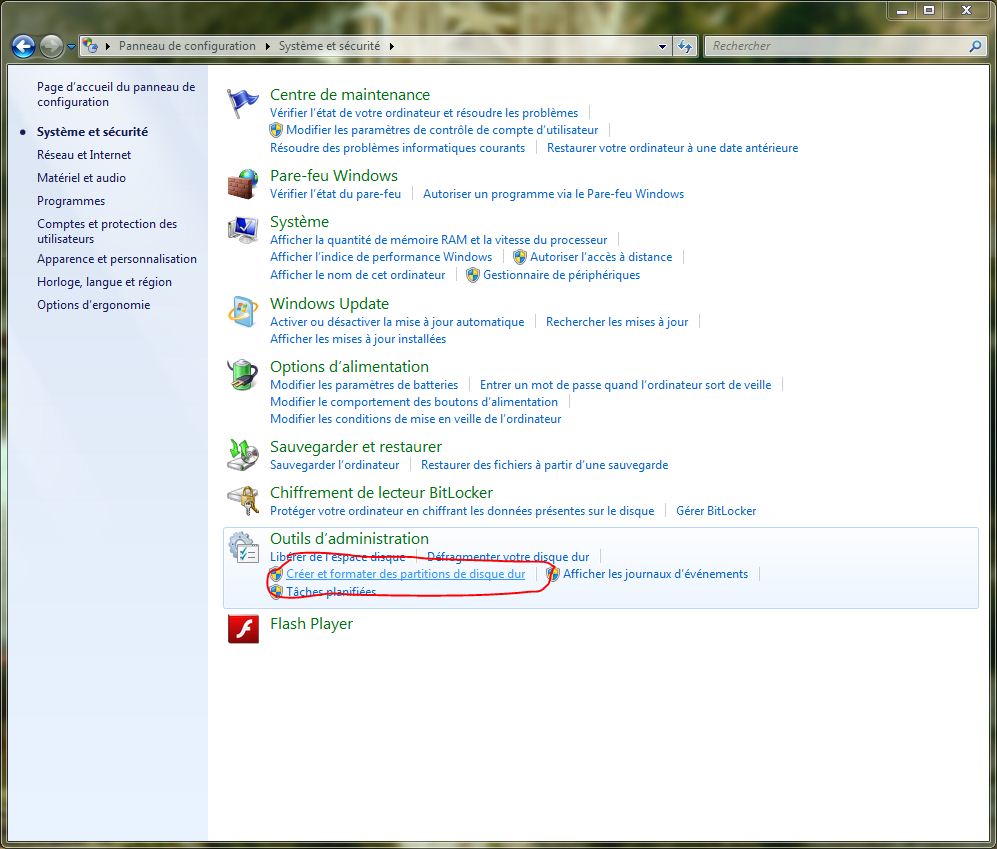Click the Sauvegarder et restaurer icon
The width and height of the screenshot is (997, 849).
pyautogui.click(x=243, y=455)
